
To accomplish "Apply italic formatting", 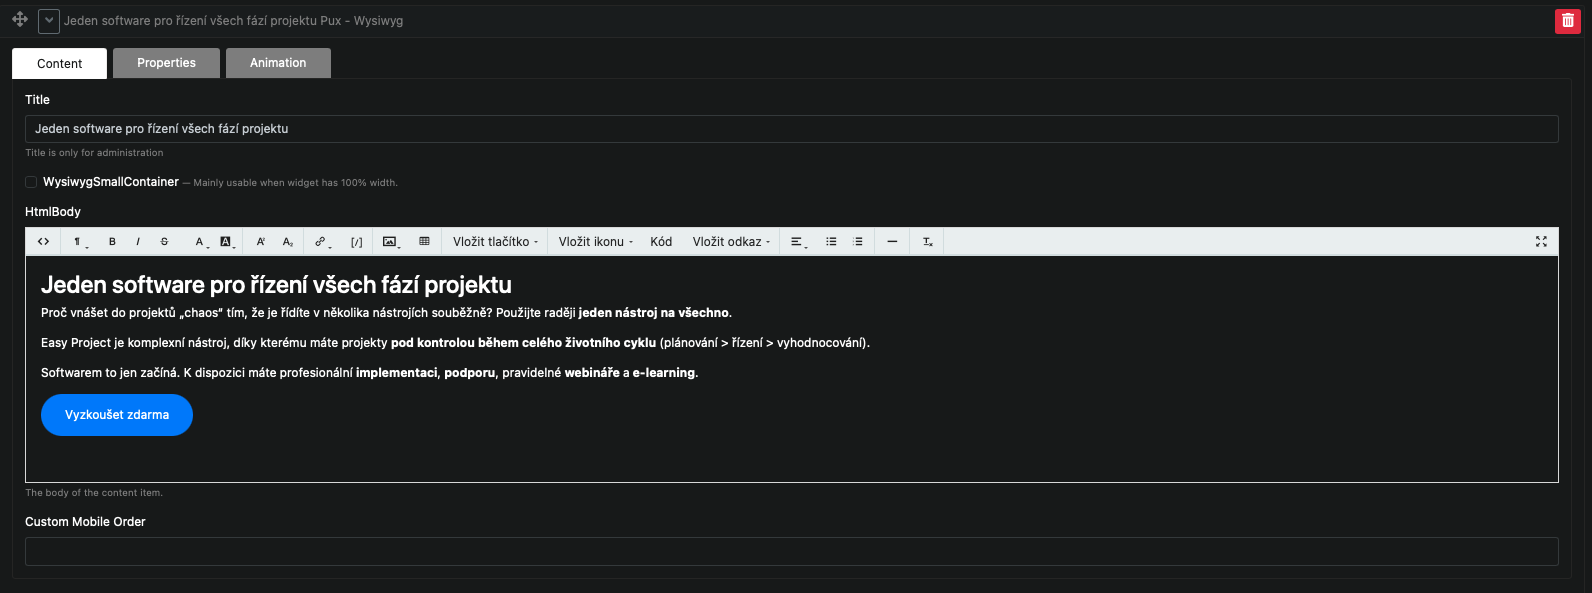I will point(138,242).
